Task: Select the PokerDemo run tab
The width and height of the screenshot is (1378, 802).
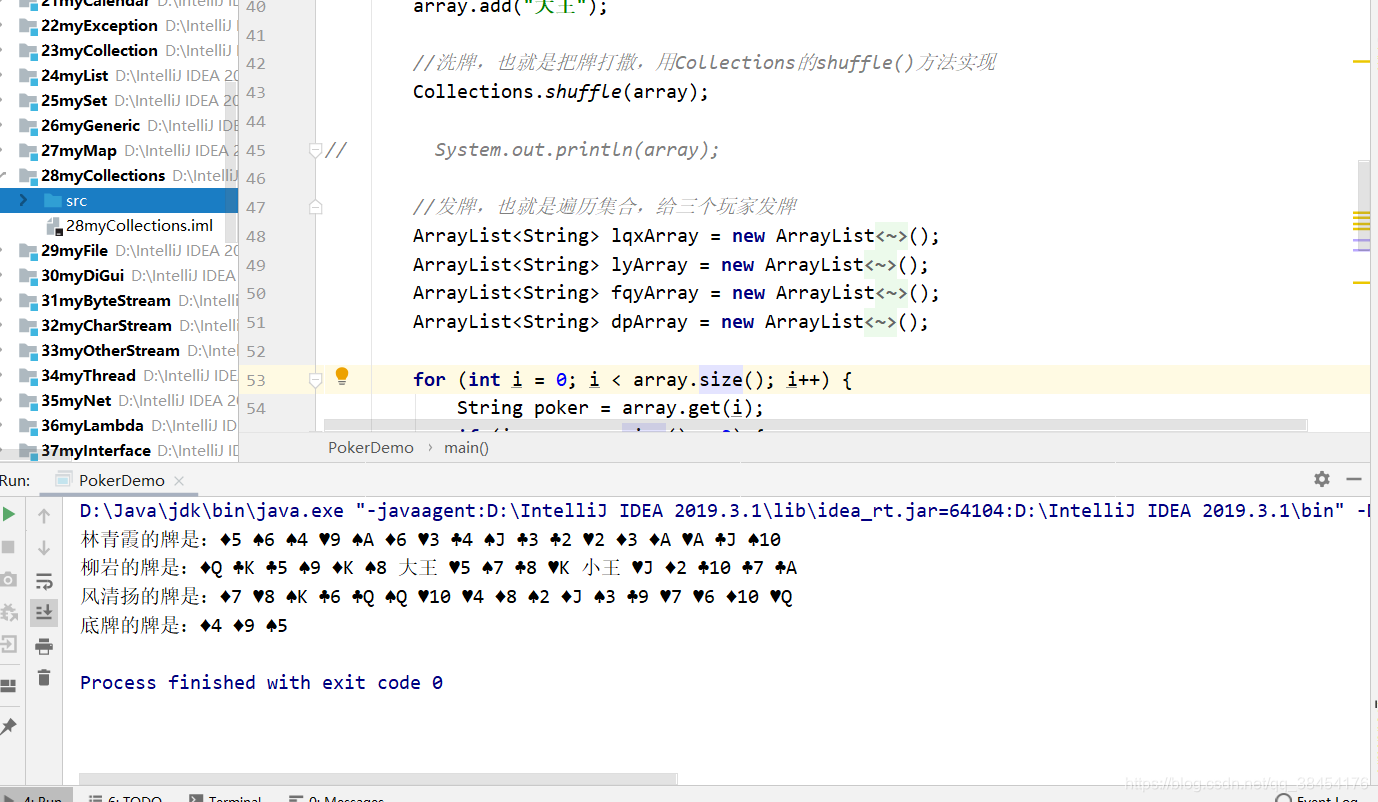Action: click(x=120, y=480)
